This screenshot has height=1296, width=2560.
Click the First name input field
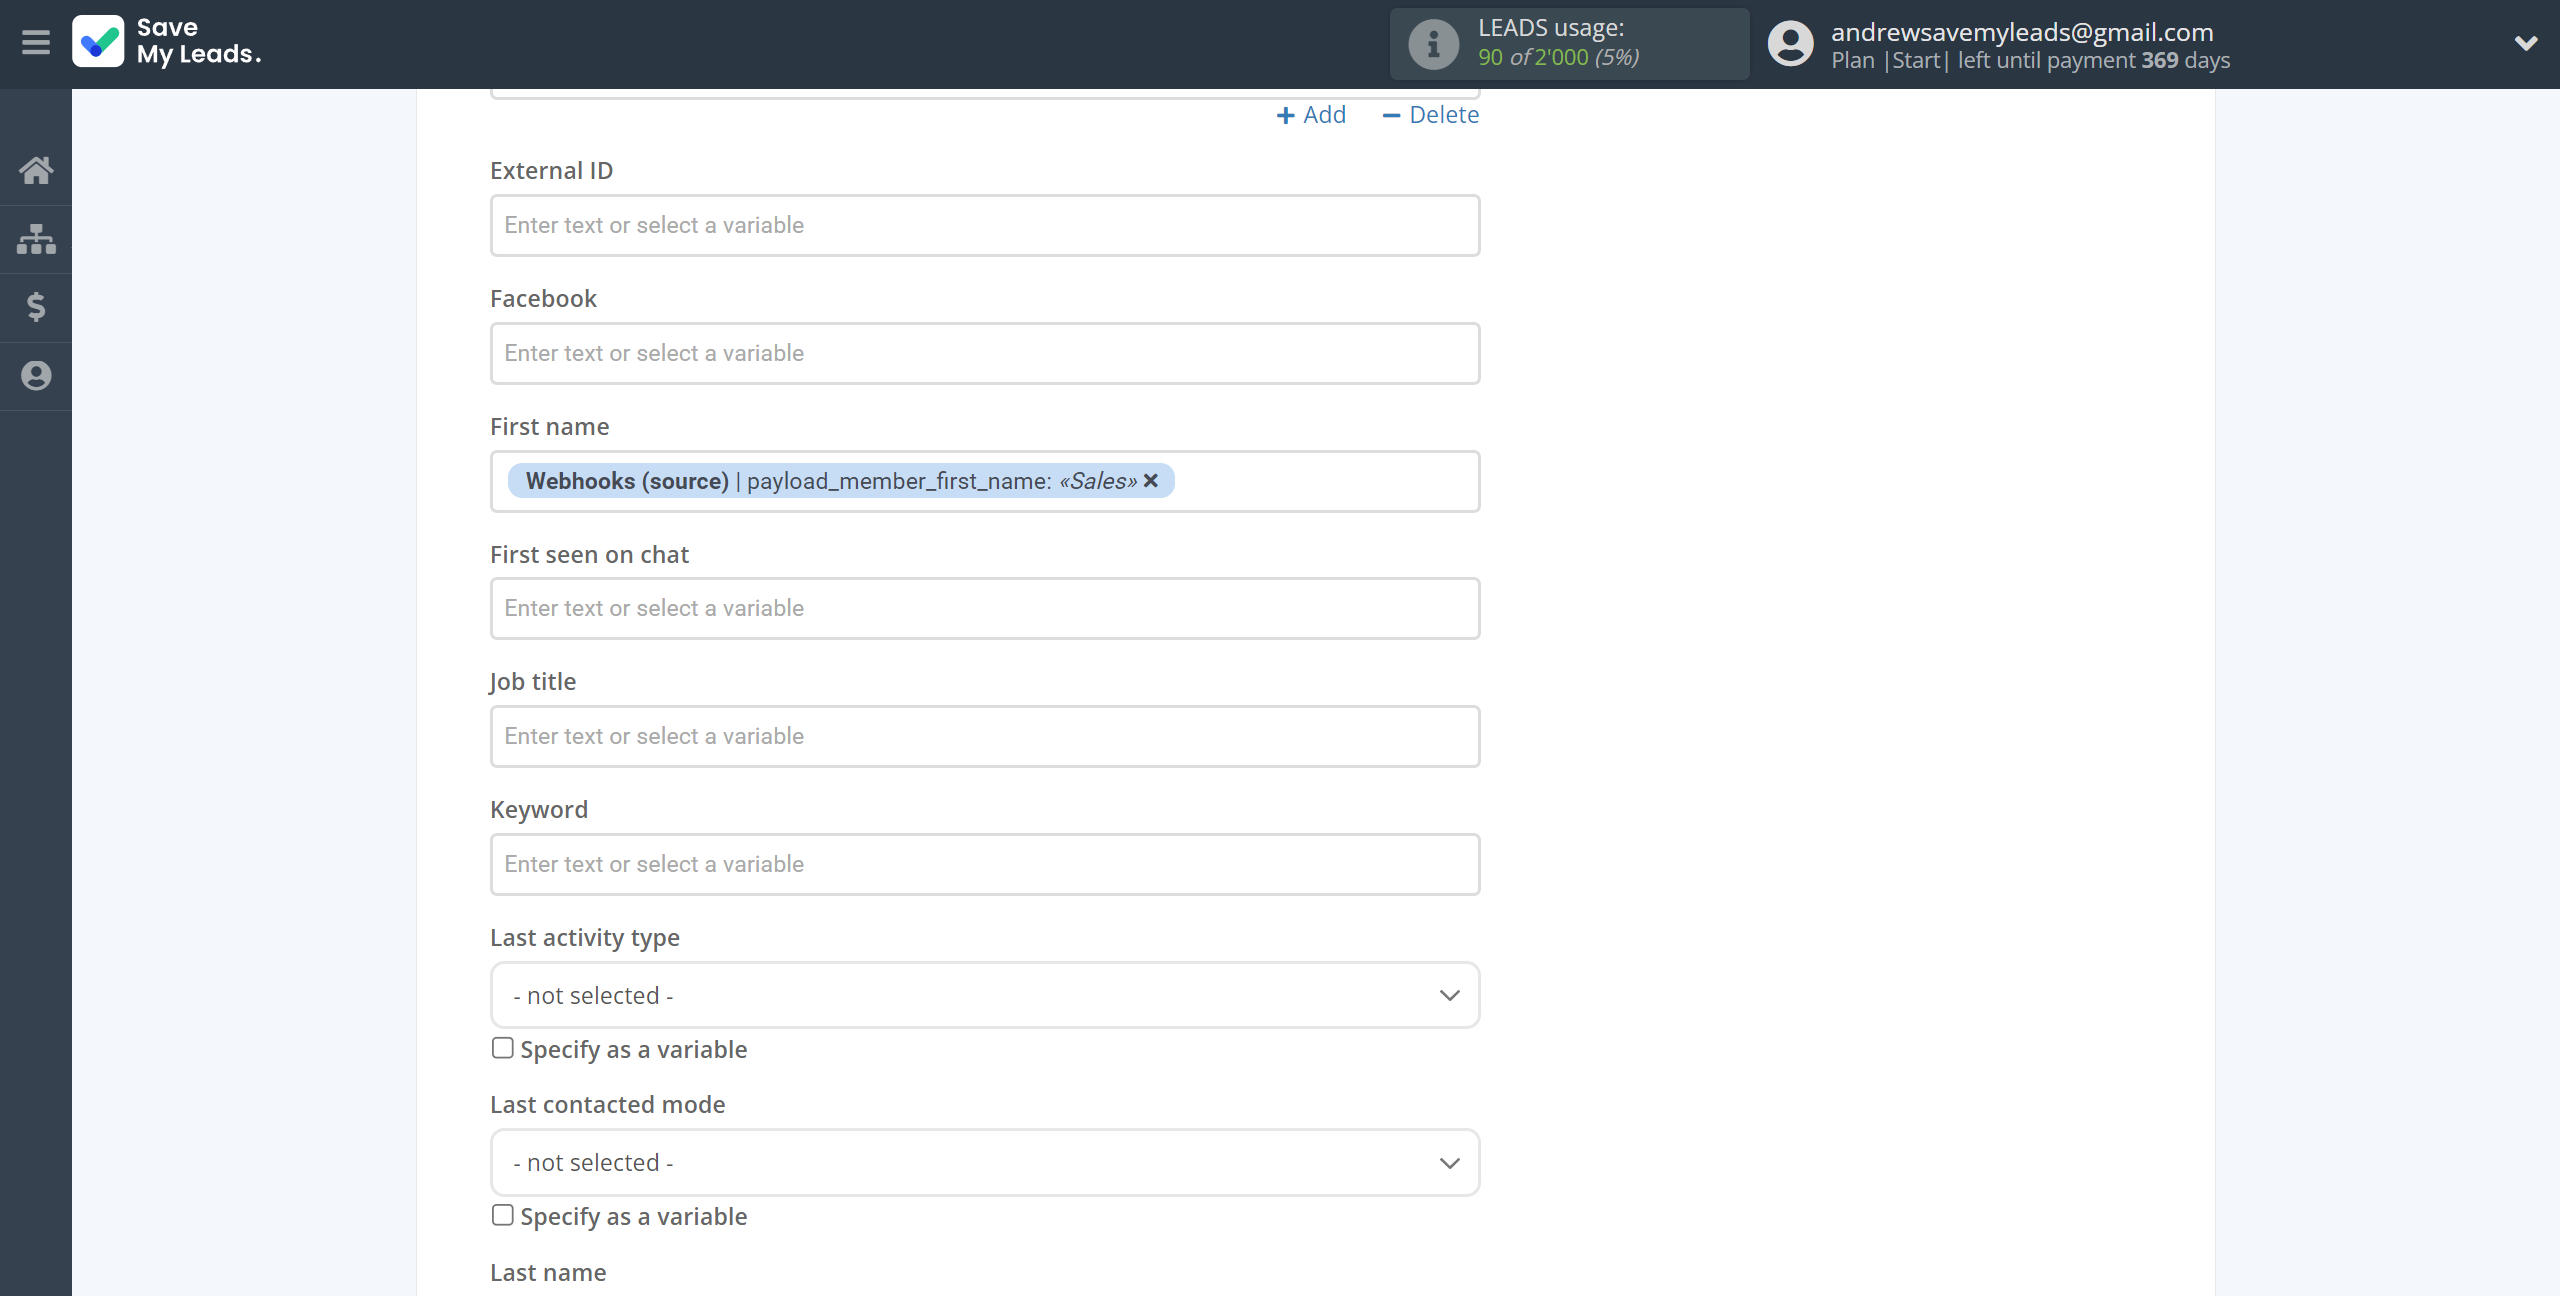pos(985,481)
